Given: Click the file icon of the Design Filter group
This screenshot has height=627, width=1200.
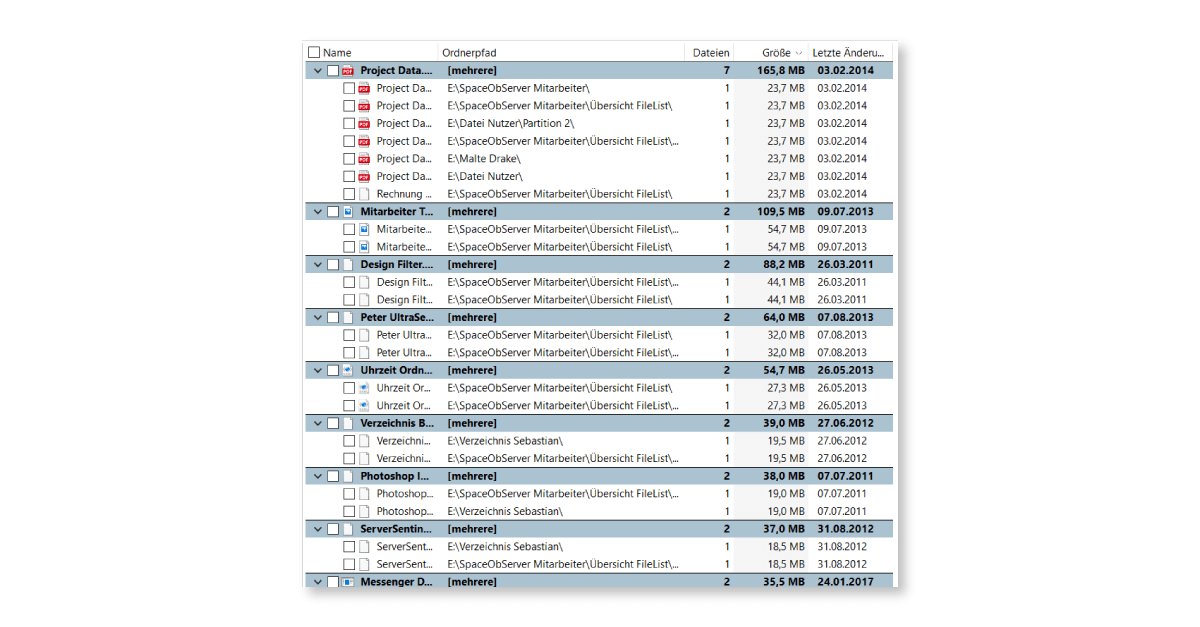Looking at the screenshot, I should [348, 265].
